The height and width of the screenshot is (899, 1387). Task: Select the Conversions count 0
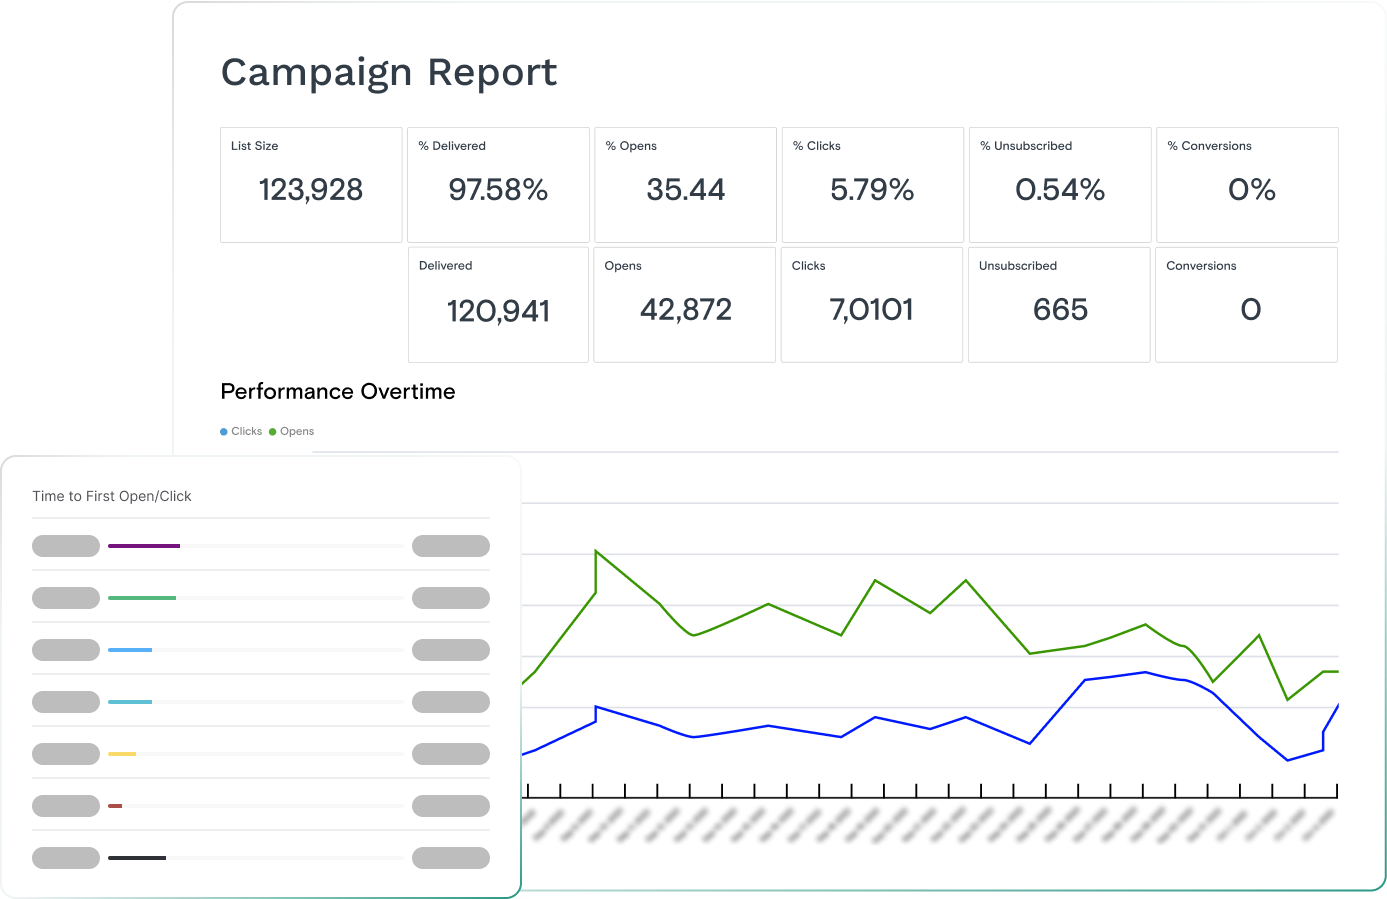(1250, 310)
